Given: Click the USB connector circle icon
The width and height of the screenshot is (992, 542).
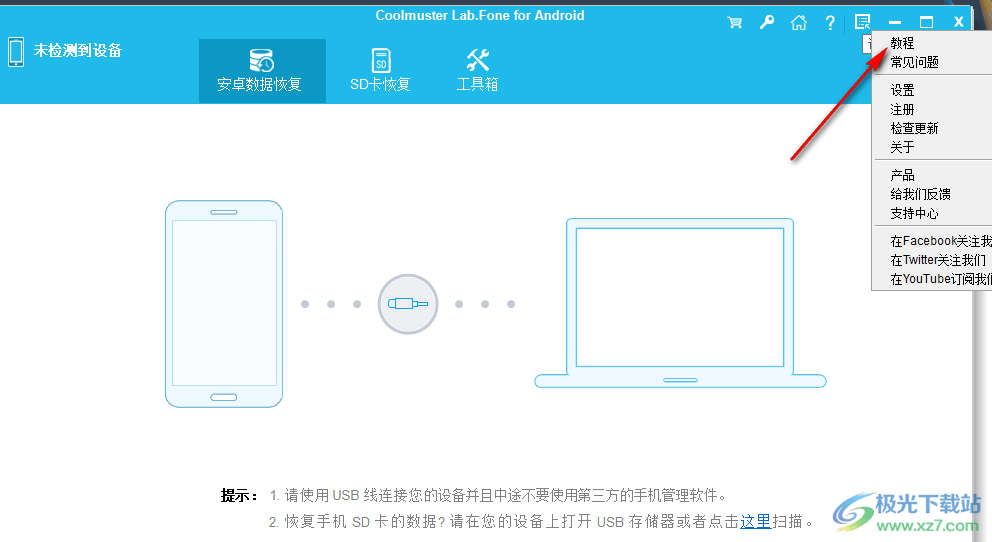Looking at the screenshot, I should click(408, 304).
